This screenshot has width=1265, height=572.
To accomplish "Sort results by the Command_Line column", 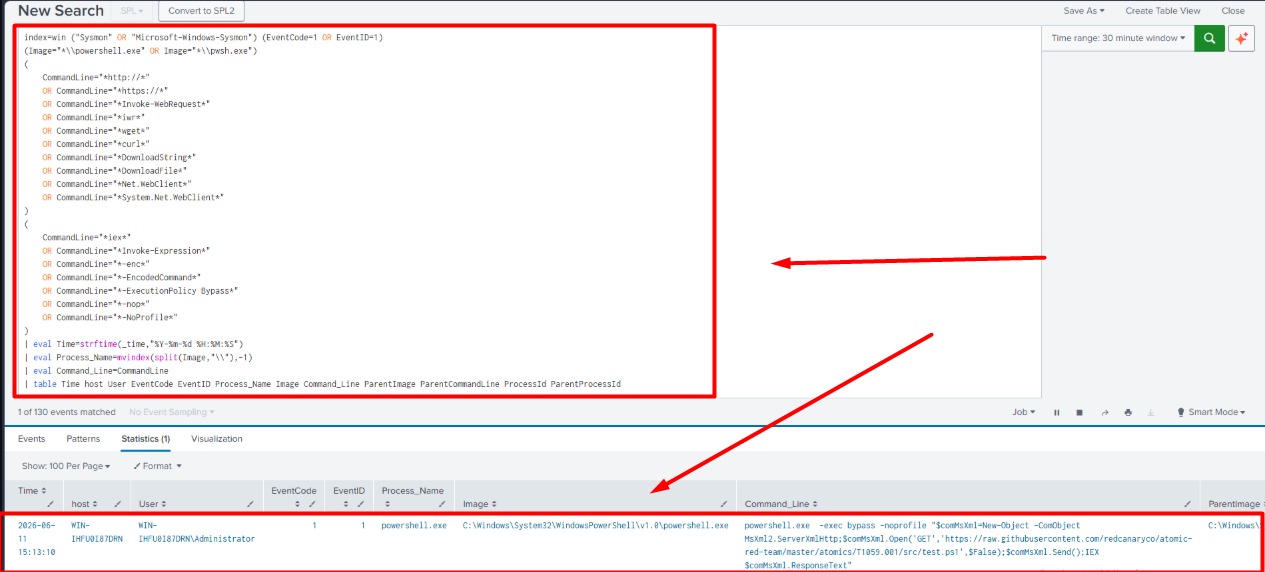I will pos(783,503).
